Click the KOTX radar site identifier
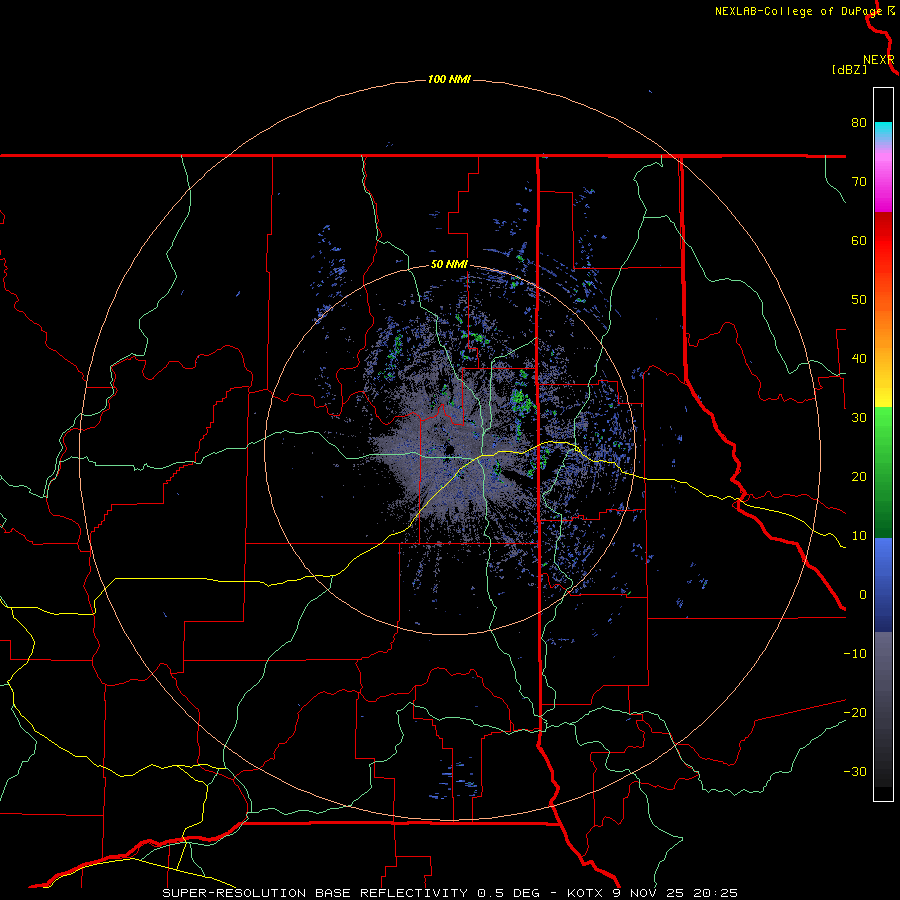Viewport: 900px width, 900px height. click(585, 893)
